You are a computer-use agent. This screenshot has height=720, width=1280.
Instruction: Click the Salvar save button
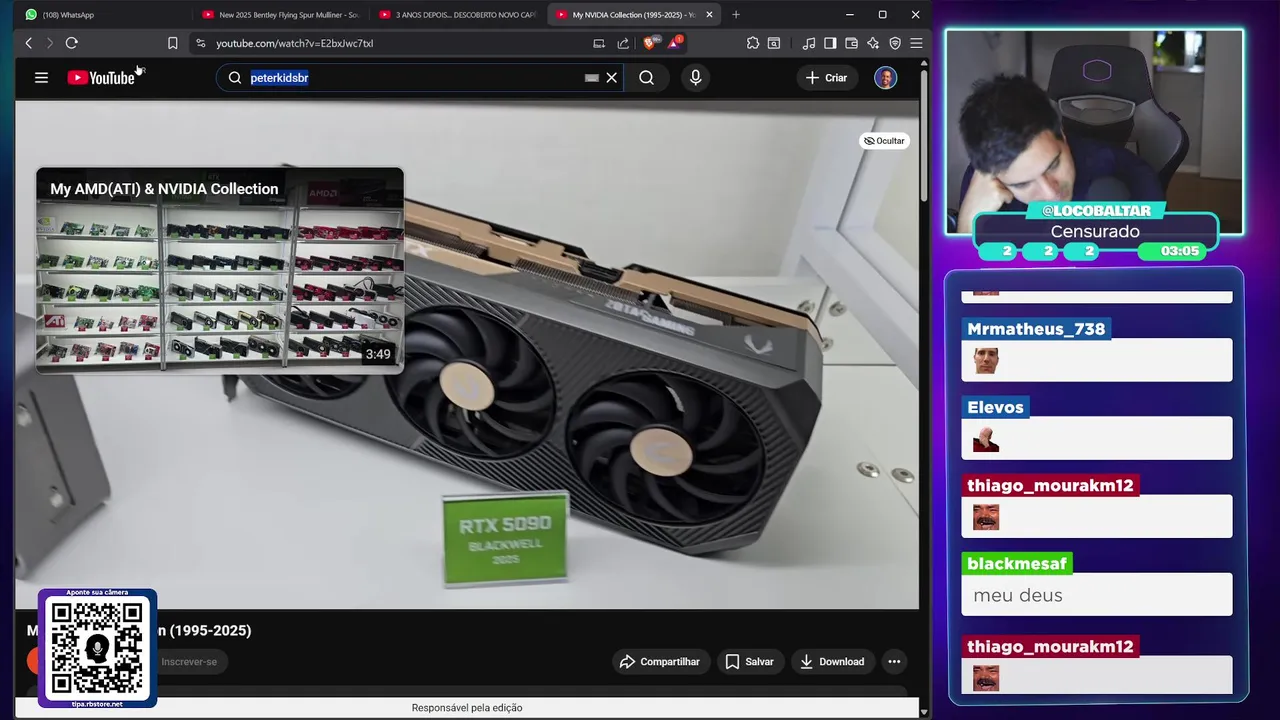coord(749,661)
